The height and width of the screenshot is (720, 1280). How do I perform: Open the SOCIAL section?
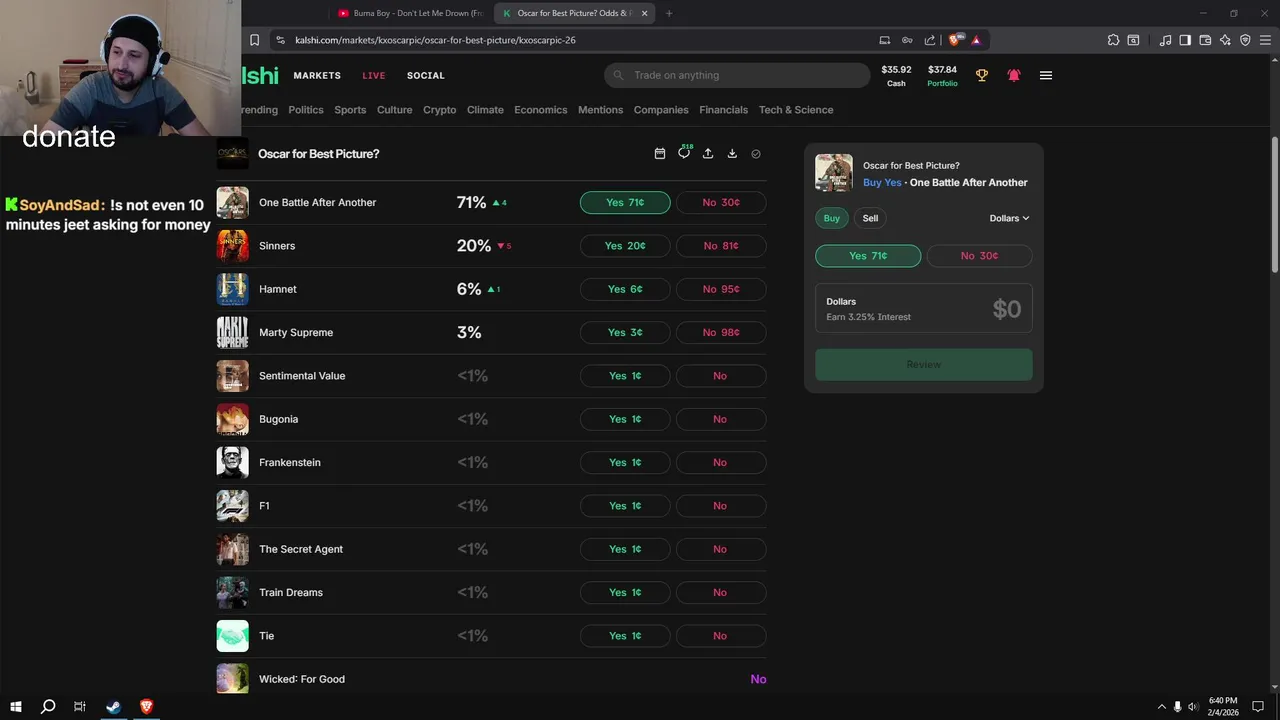(426, 76)
